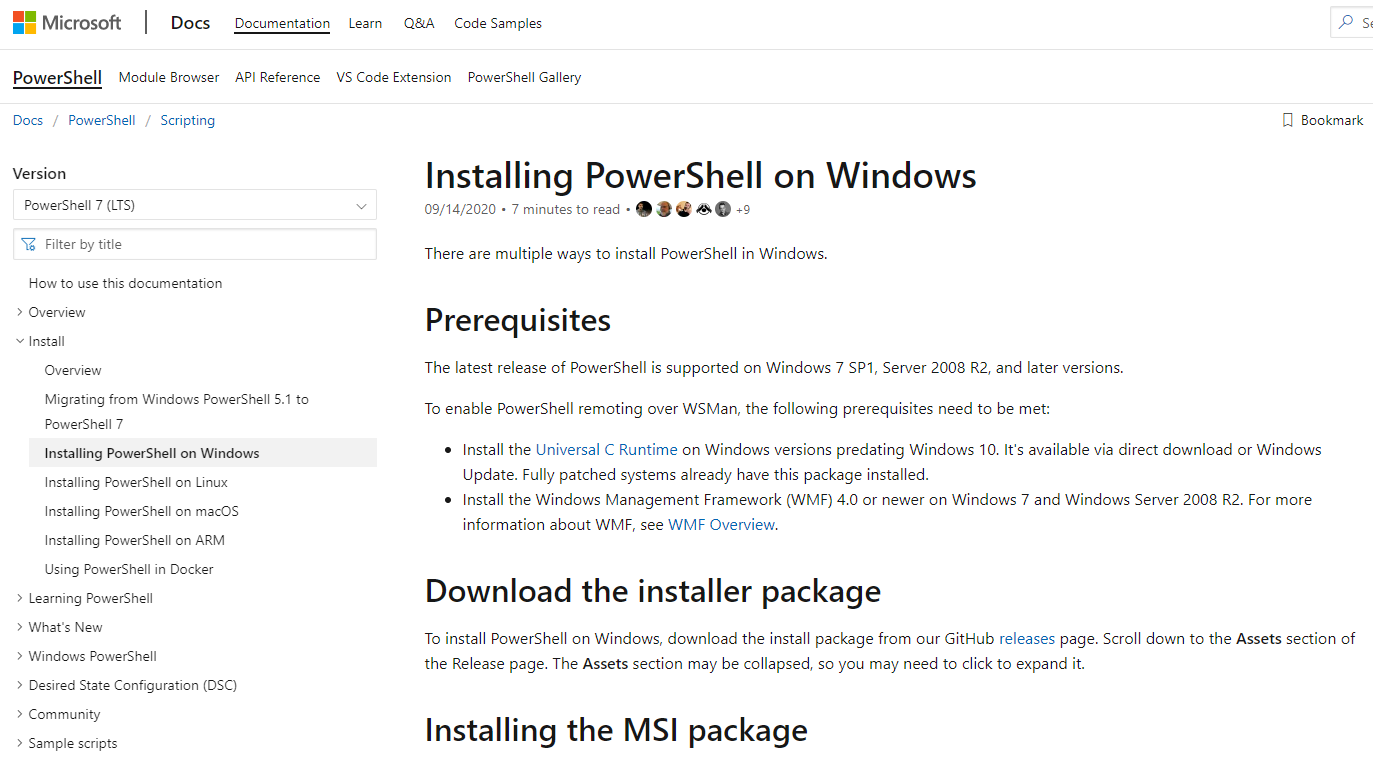Click the Microsoft logo
The width and height of the screenshot is (1373, 766).
[x=67, y=22]
